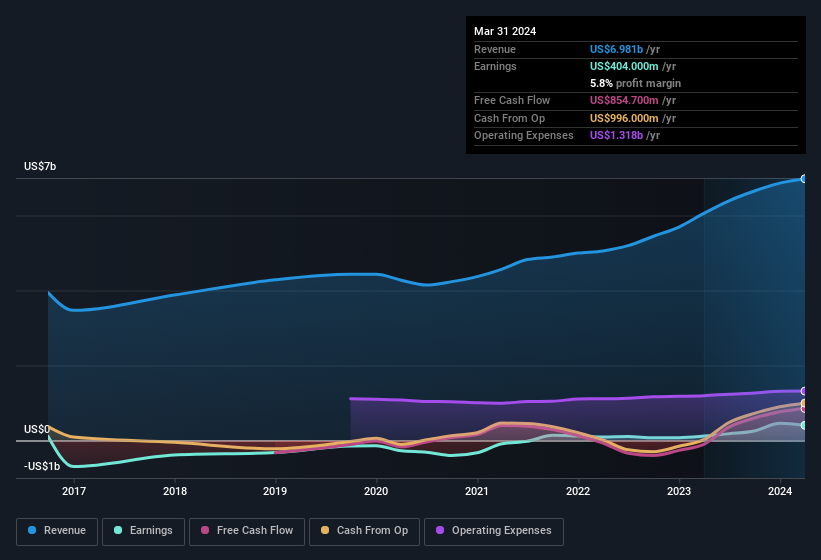821x560 pixels.
Task: Click the Free Cash Flow tooltip label
Action: (512, 100)
